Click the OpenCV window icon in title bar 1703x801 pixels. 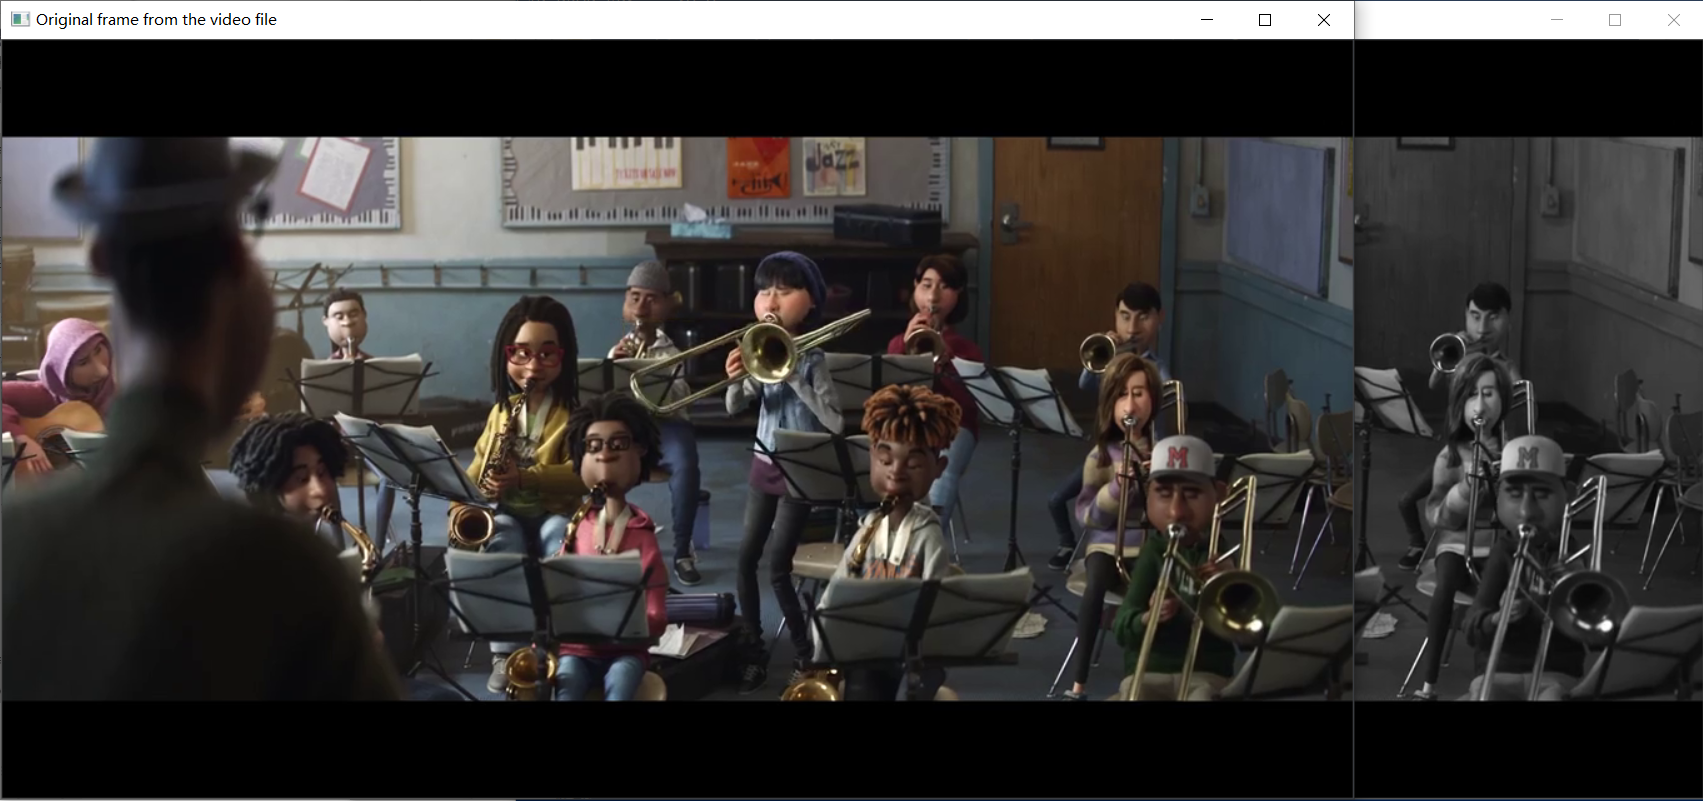[19, 19]
